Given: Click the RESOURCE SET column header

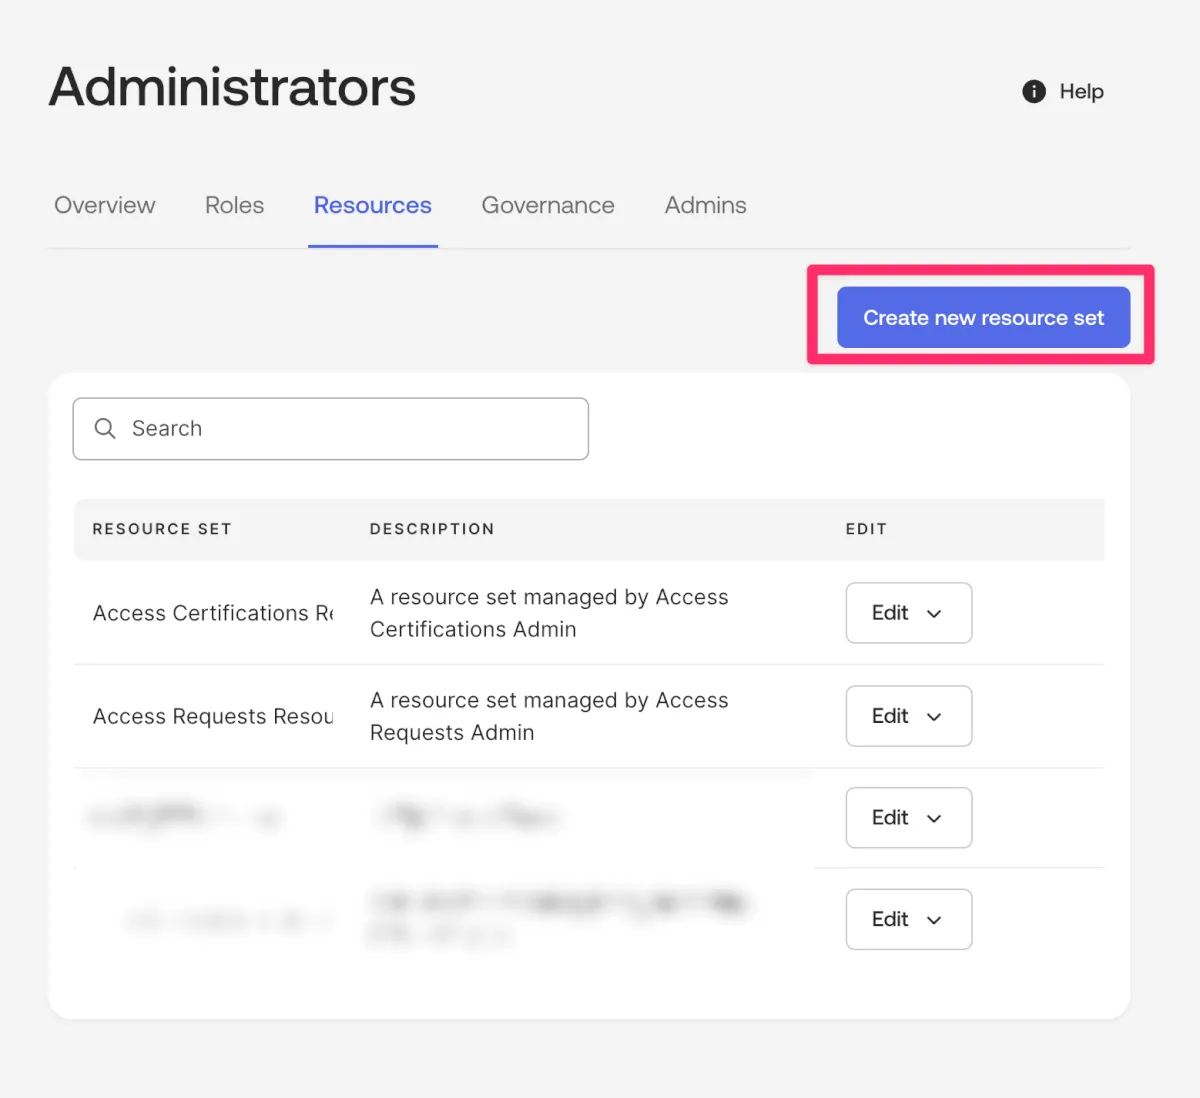Looking at the screenshot, I should [x=162, y=529].
